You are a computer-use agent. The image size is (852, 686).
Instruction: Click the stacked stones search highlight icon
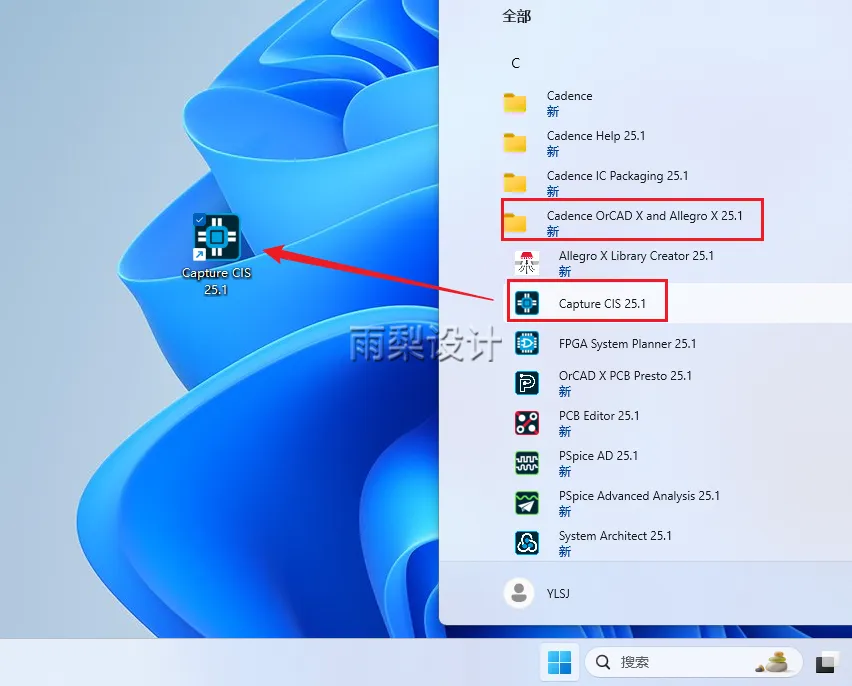click(x=774, y=662)
